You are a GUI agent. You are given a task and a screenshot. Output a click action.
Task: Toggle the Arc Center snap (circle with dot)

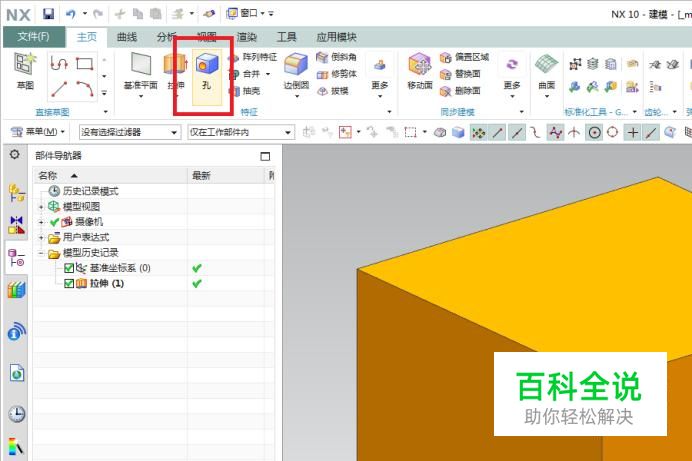pyautogui.click(x=594, y=132)
